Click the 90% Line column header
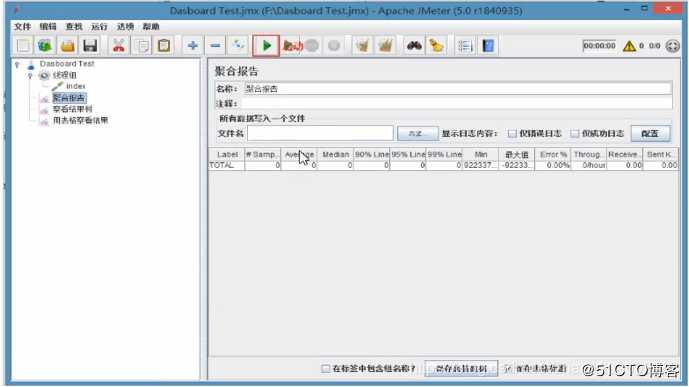The height and width of the screenshot is (387, 689). pos(372,155)
